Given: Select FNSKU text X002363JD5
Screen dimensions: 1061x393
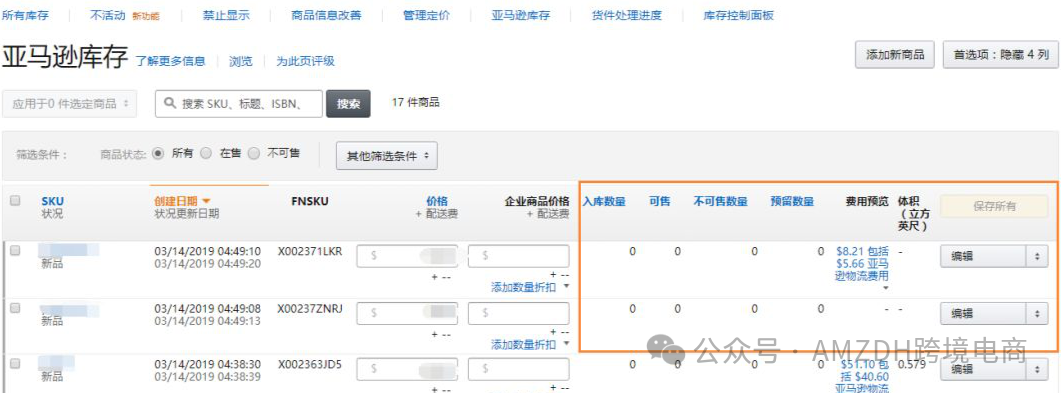Looking at the screenshot, I should tap(310, 365).
